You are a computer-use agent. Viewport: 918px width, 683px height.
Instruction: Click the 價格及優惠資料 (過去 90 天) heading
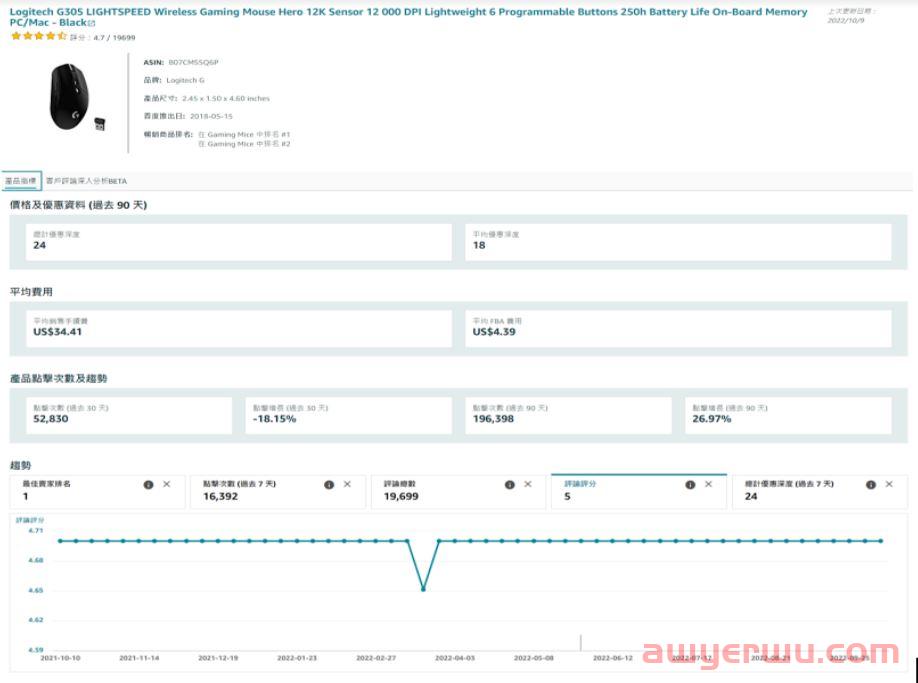click(x=78, y=205)
